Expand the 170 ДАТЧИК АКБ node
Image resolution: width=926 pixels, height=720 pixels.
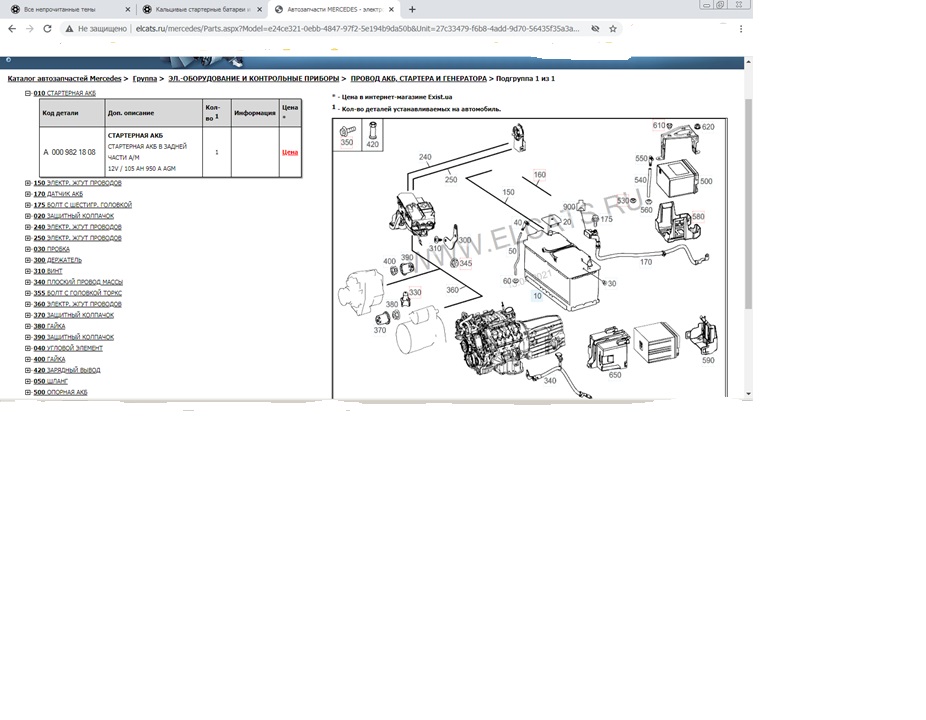[28, 194]
